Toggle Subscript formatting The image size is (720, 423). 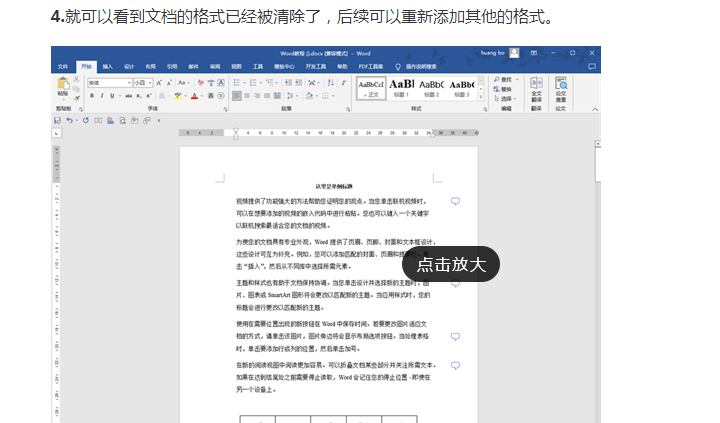139,96
